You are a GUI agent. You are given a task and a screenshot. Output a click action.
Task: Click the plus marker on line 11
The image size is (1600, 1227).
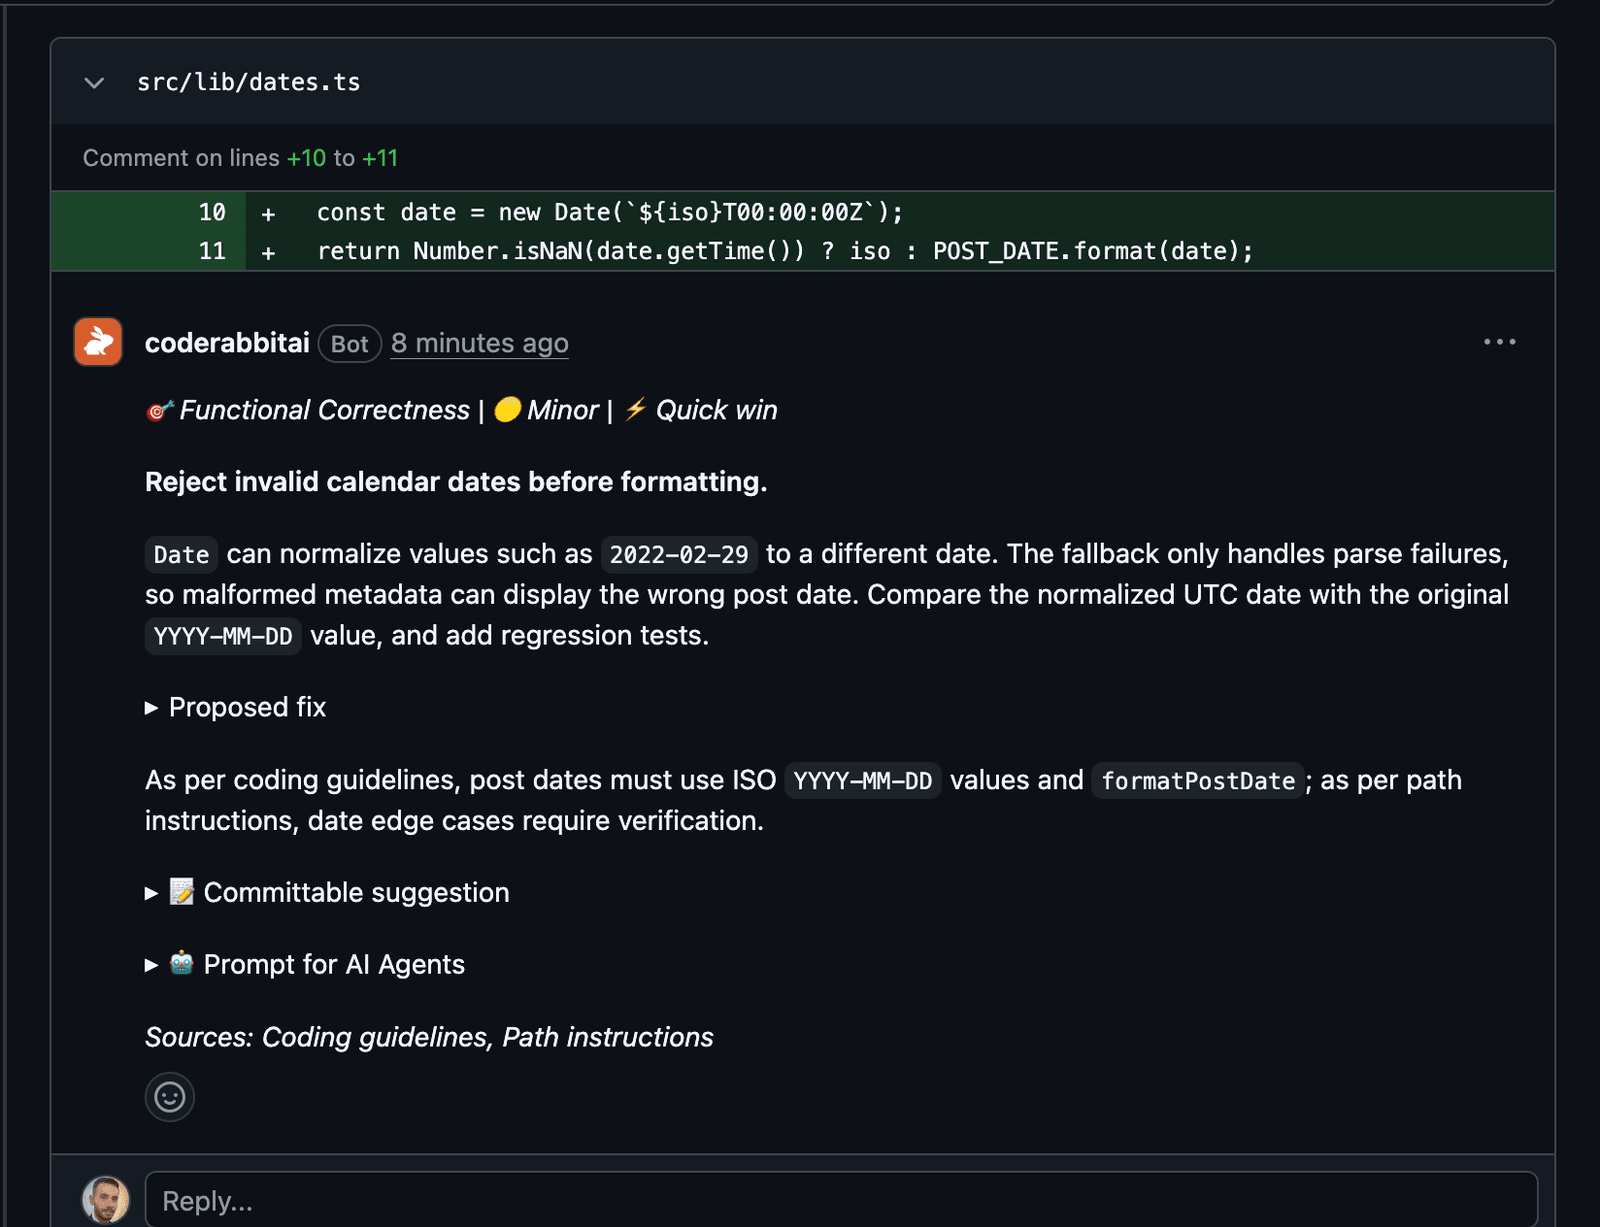[268, 252]
